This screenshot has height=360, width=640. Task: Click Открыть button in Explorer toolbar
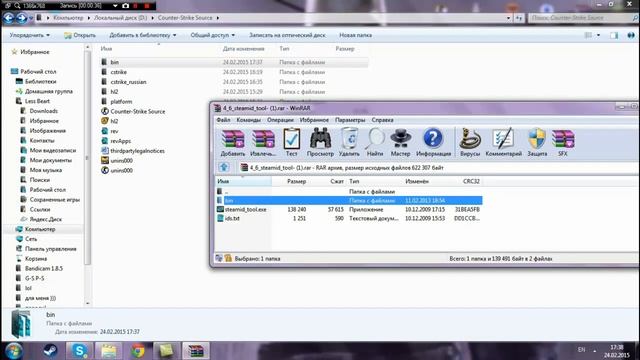[x=80, y=35]
